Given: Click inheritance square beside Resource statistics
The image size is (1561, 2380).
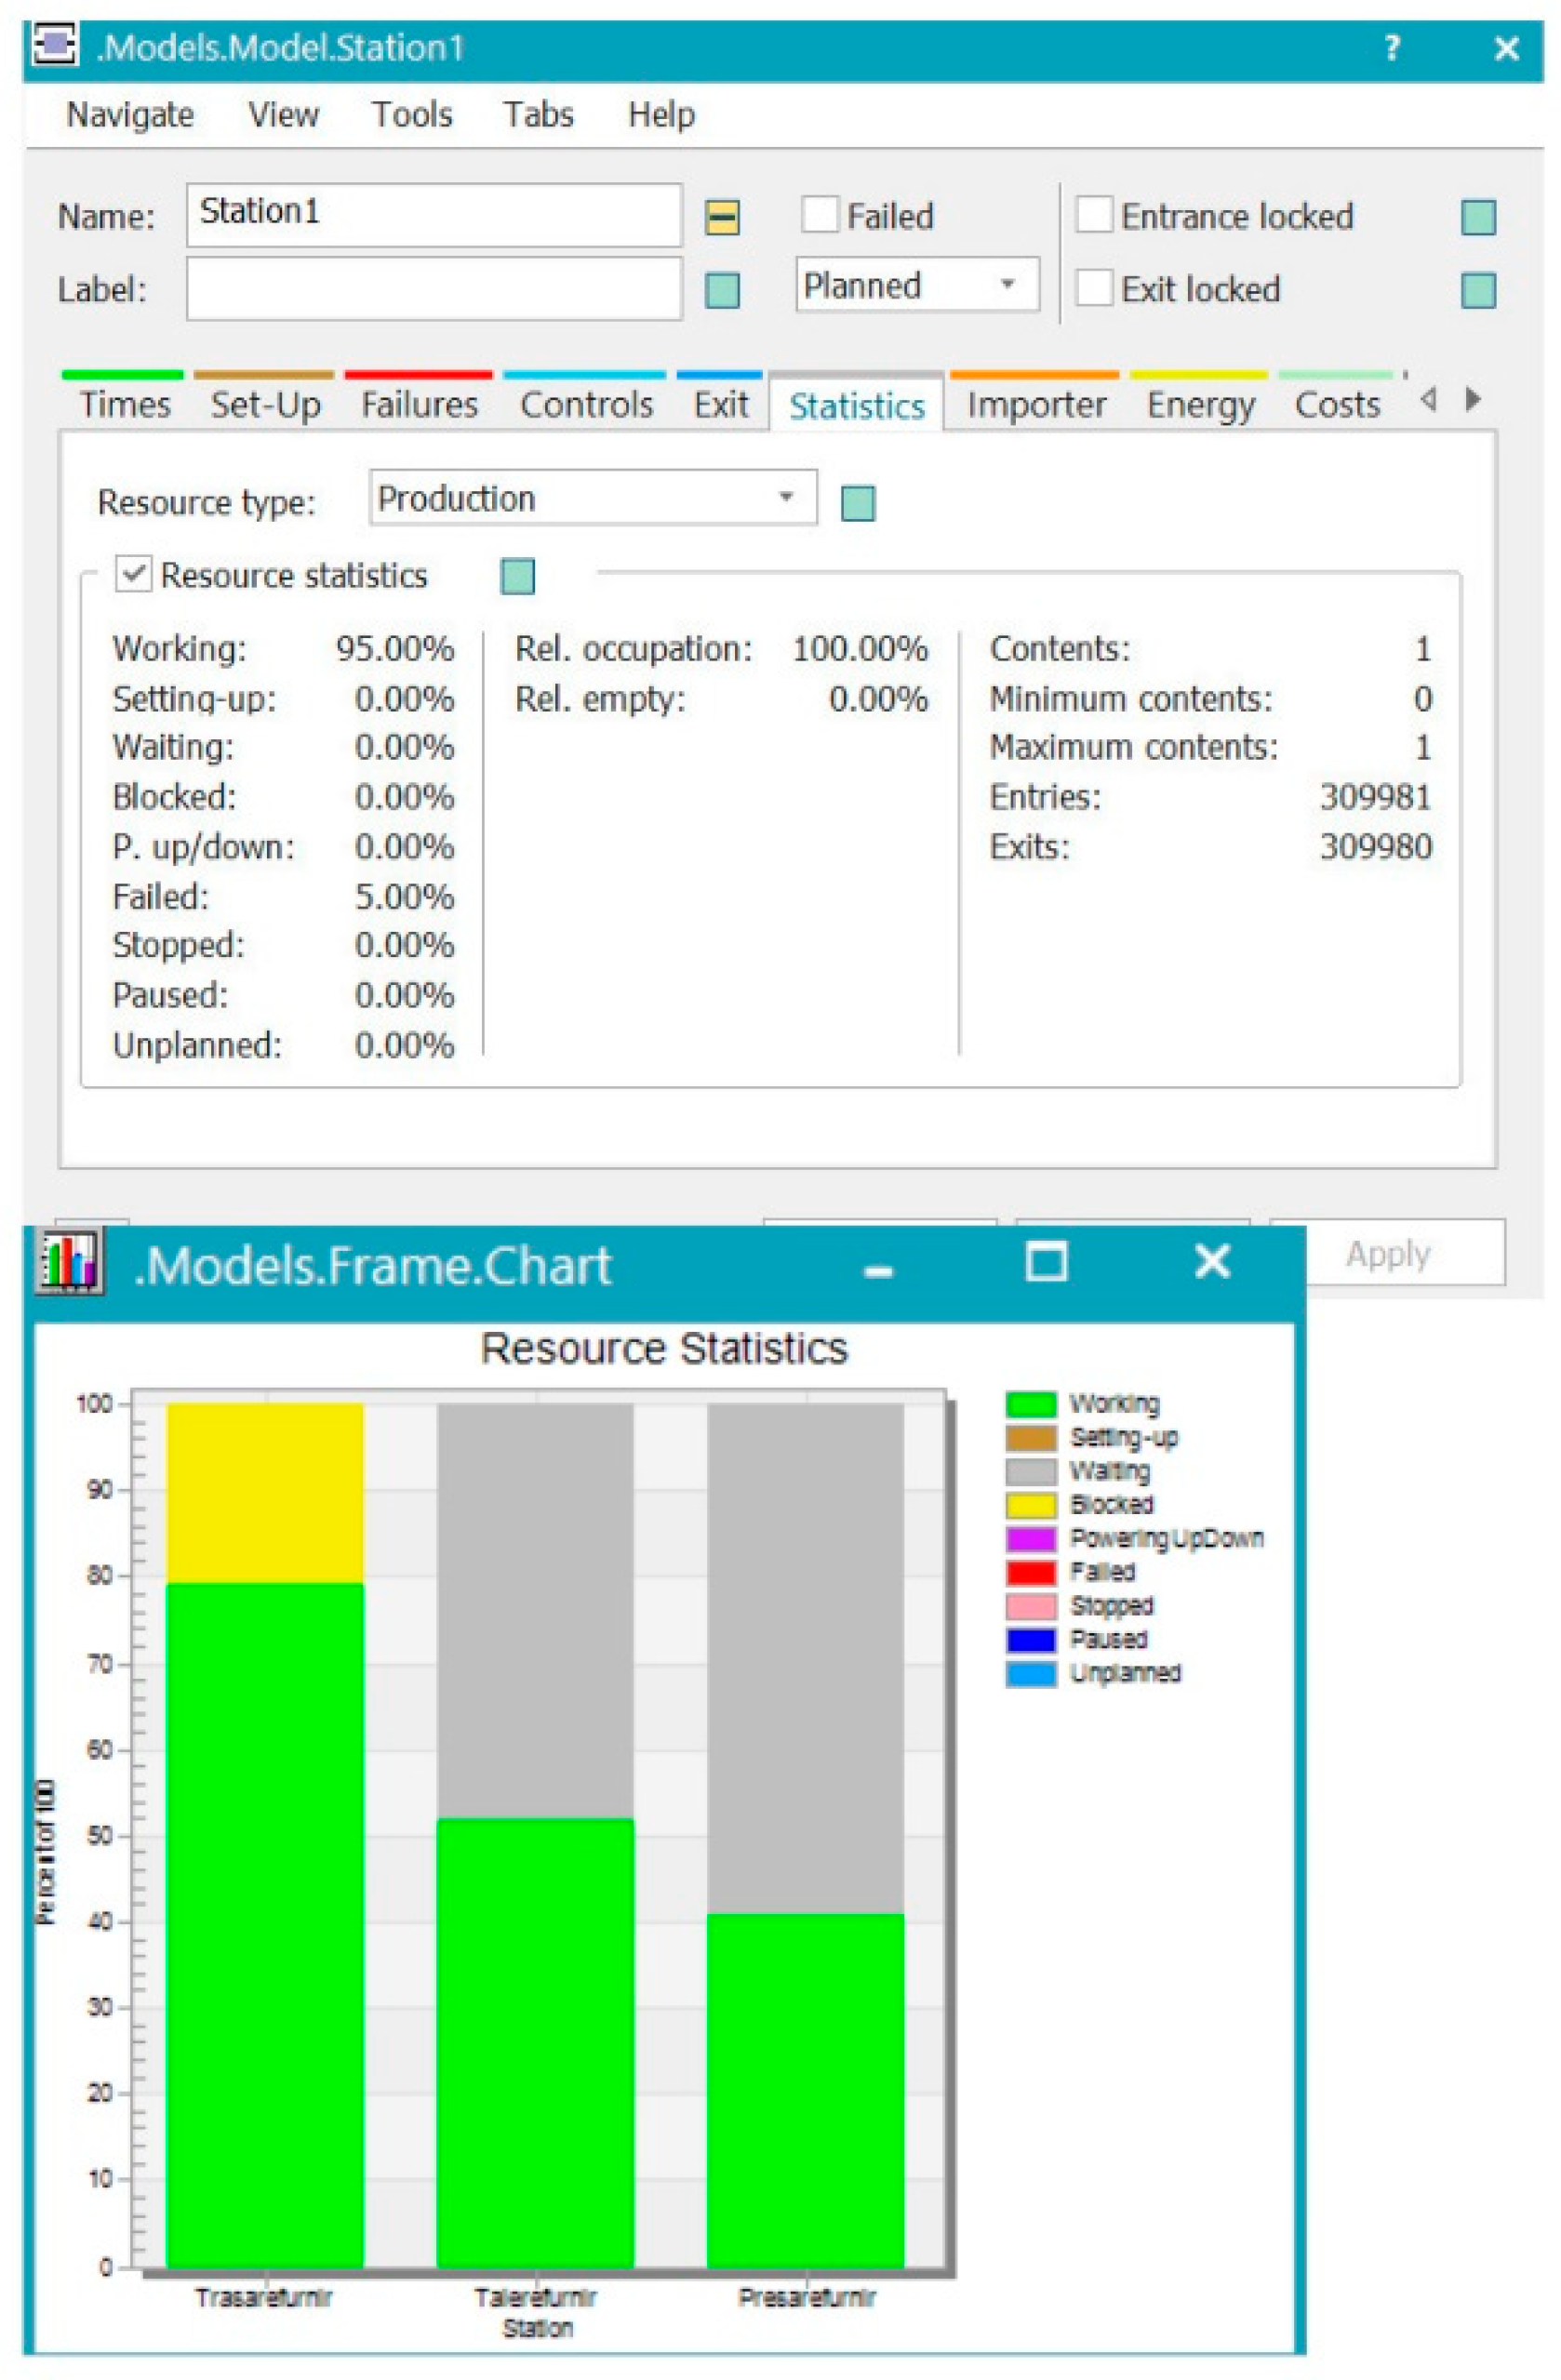Looking at the screenshot, I should click(516, 577).
